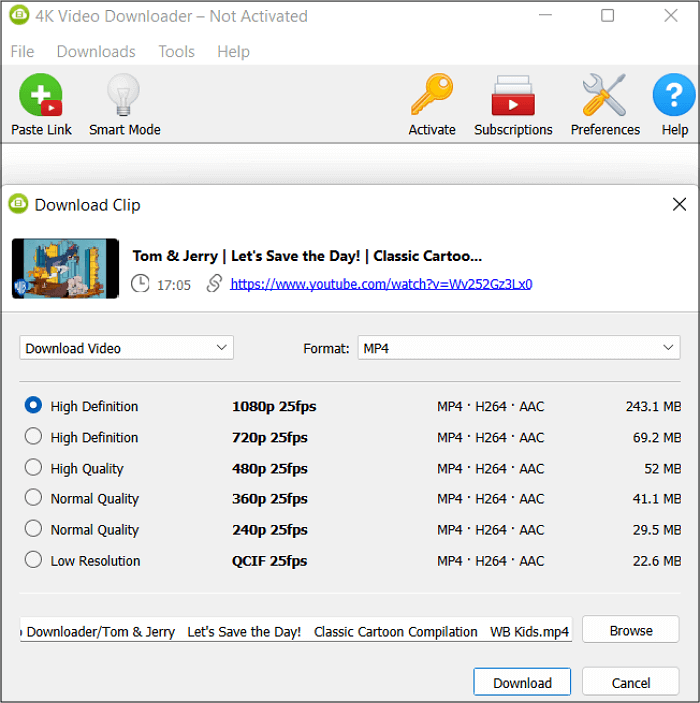
Task: Click the 360p 25fps resolution text
Action: 270,499
